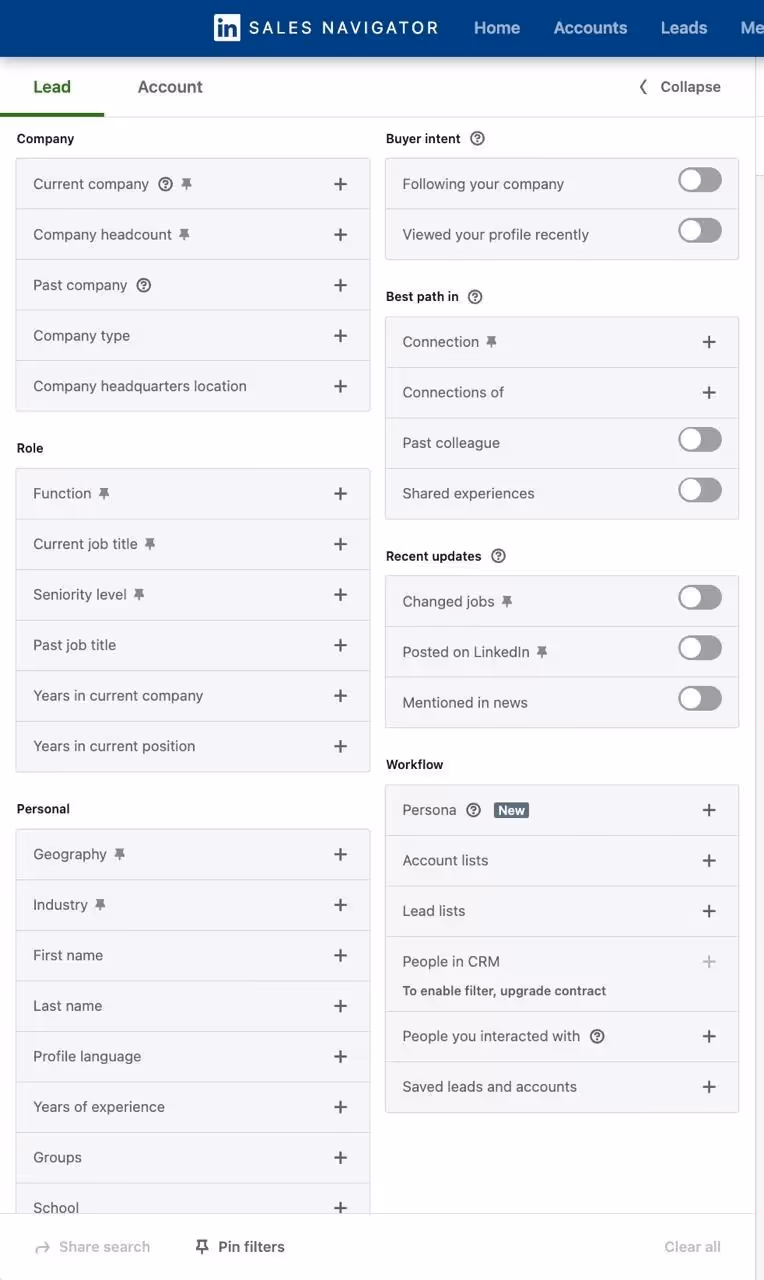The image size is (764, 1280).
Task: Expand the Lead lists filter
Action: 709,911
